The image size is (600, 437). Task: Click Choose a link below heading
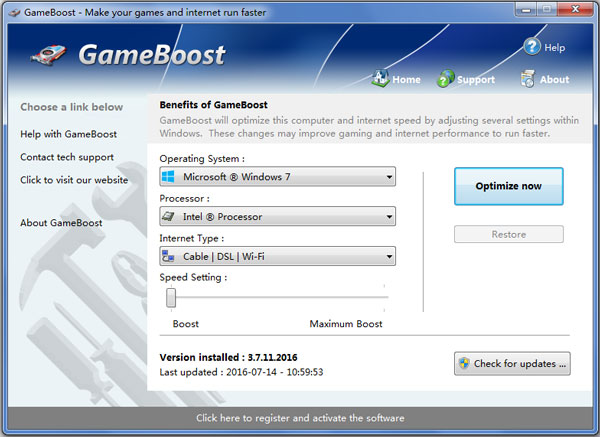pos(72,107)
